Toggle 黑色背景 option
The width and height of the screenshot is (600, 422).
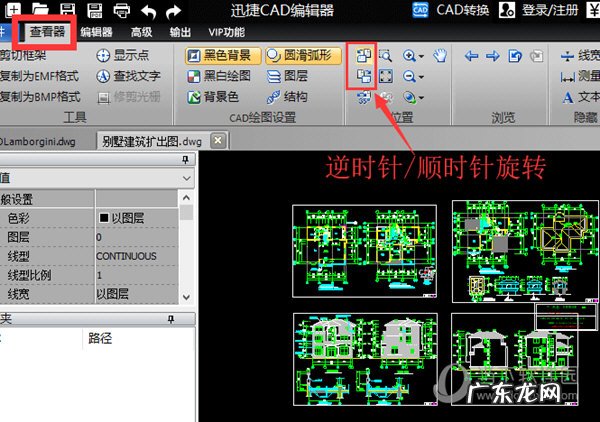[223, 55]
